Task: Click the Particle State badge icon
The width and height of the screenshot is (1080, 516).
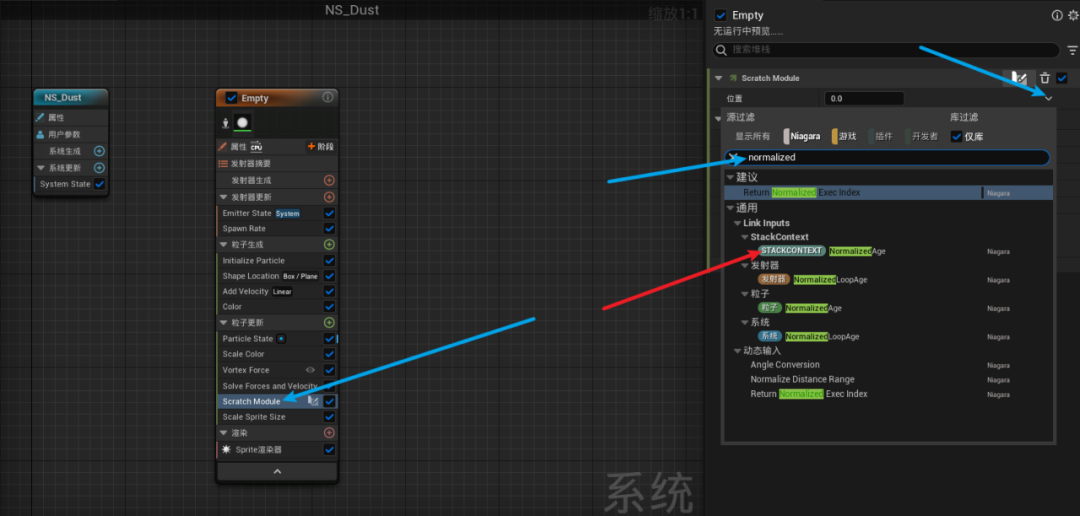Action: click(x=281, y=339)
